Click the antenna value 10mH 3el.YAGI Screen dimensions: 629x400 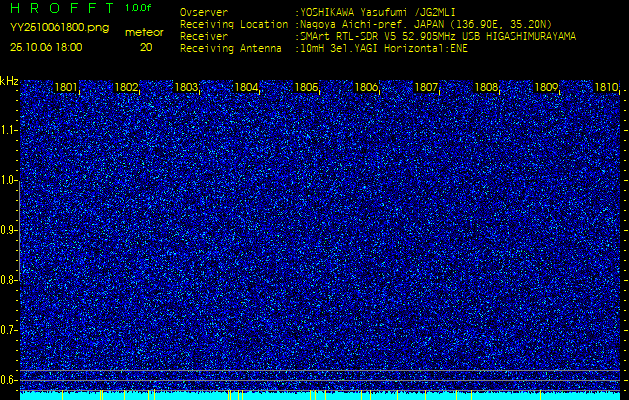pos(384,49)
